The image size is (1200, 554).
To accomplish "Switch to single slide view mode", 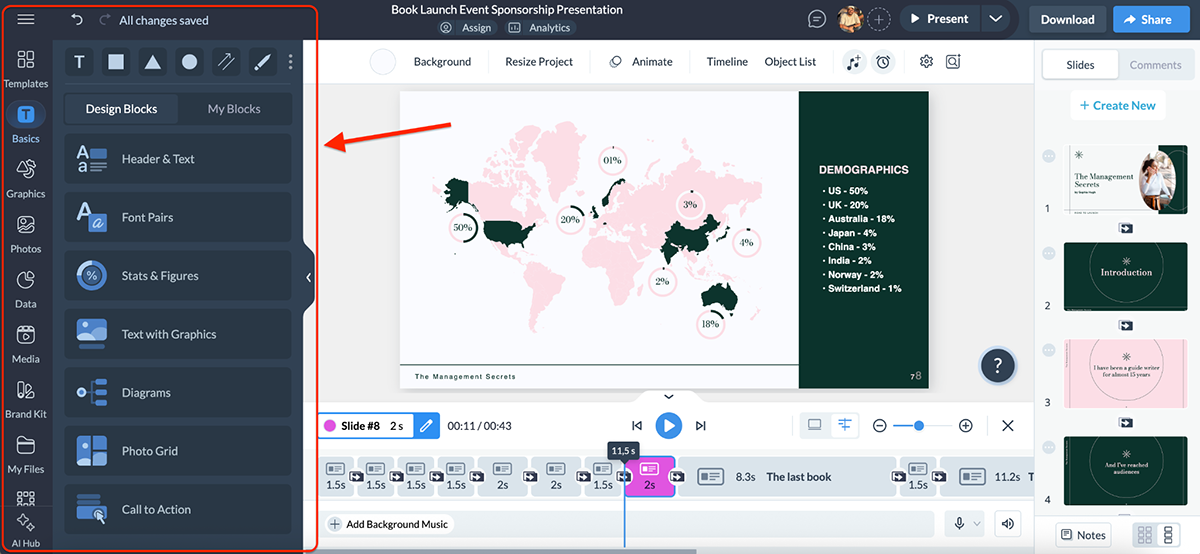I will (x=814, y=425).
